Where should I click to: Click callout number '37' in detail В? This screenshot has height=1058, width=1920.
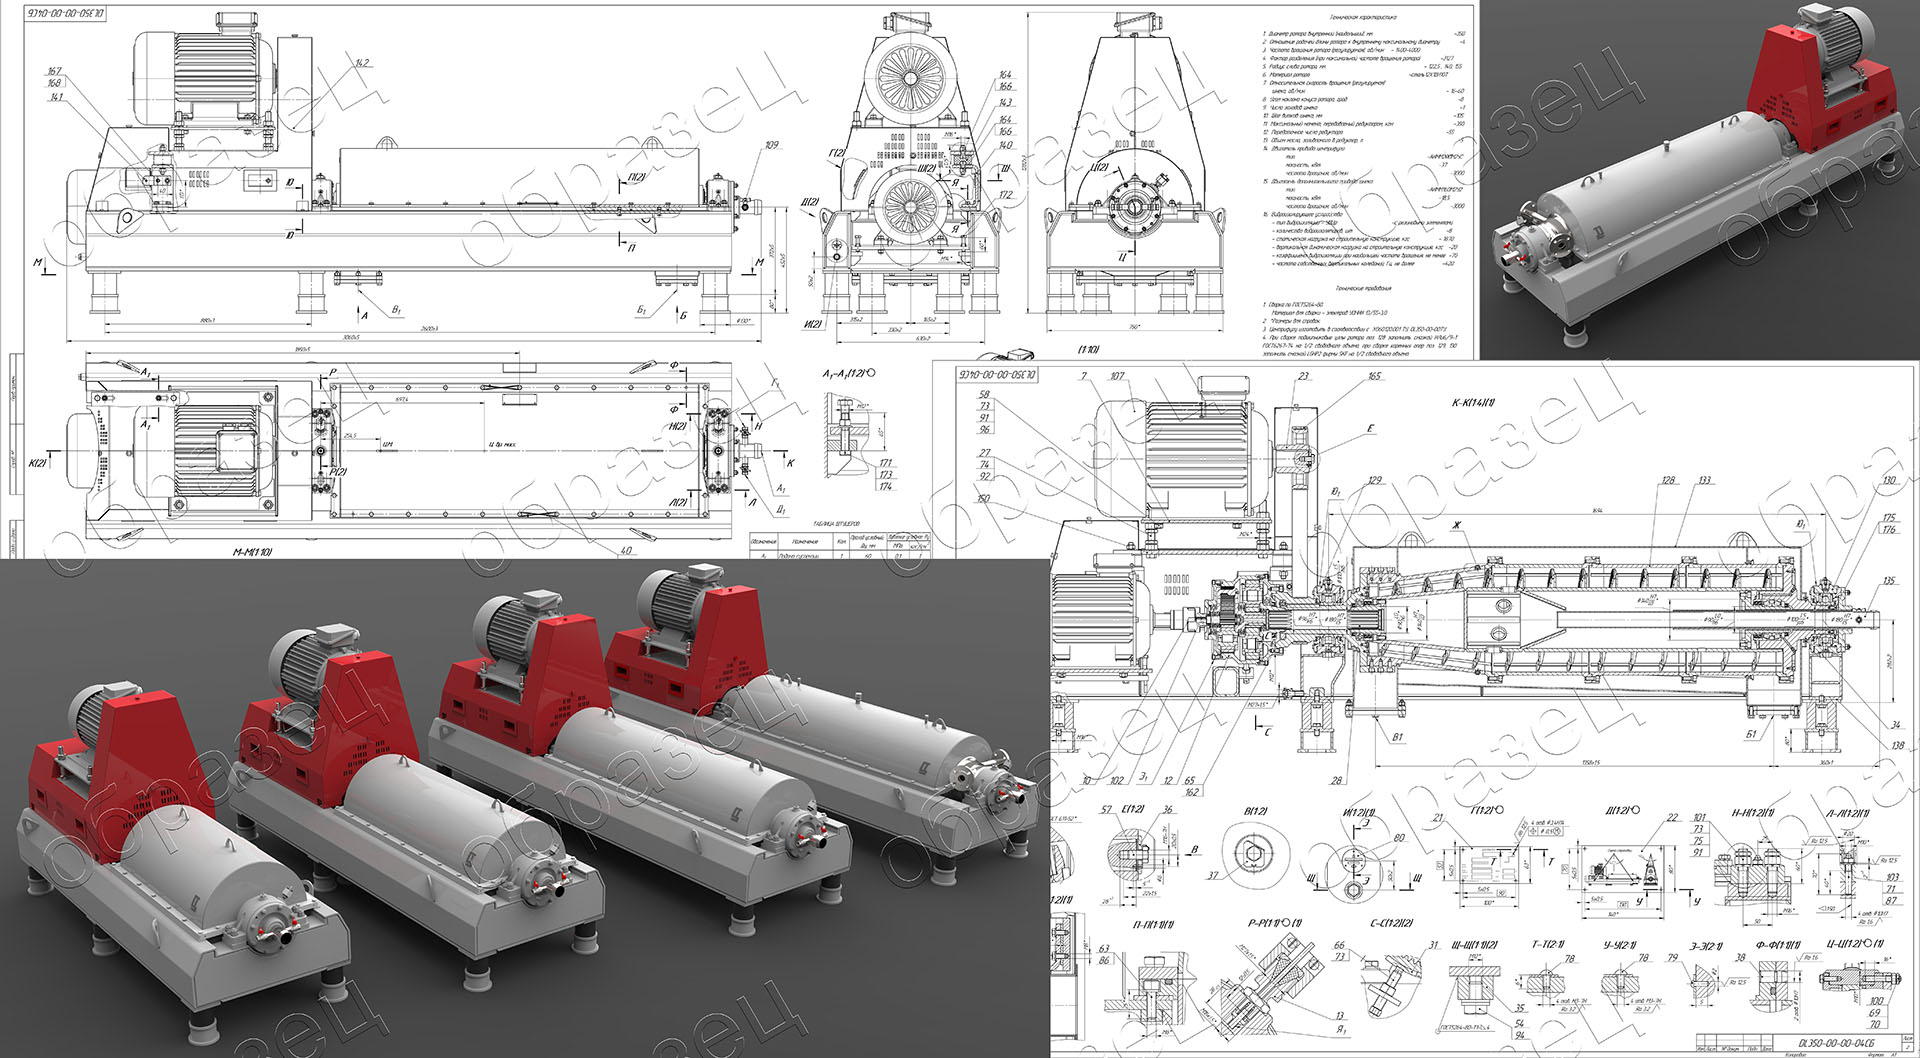point(1213,875)
